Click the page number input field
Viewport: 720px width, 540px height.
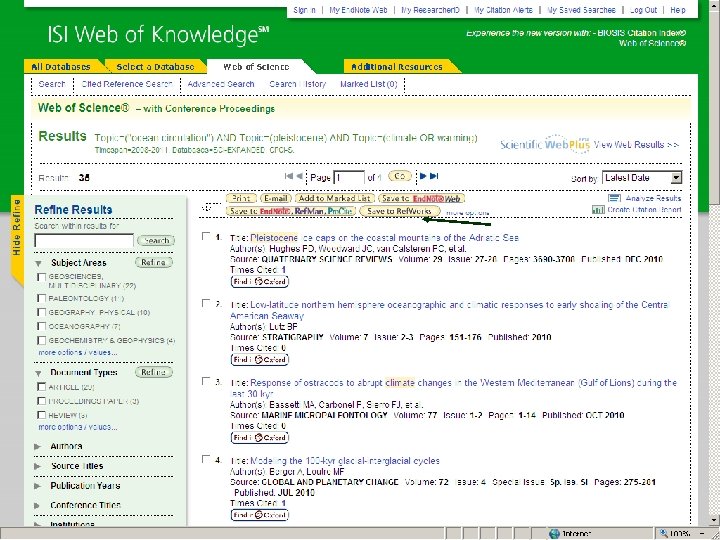click(349, 178)
